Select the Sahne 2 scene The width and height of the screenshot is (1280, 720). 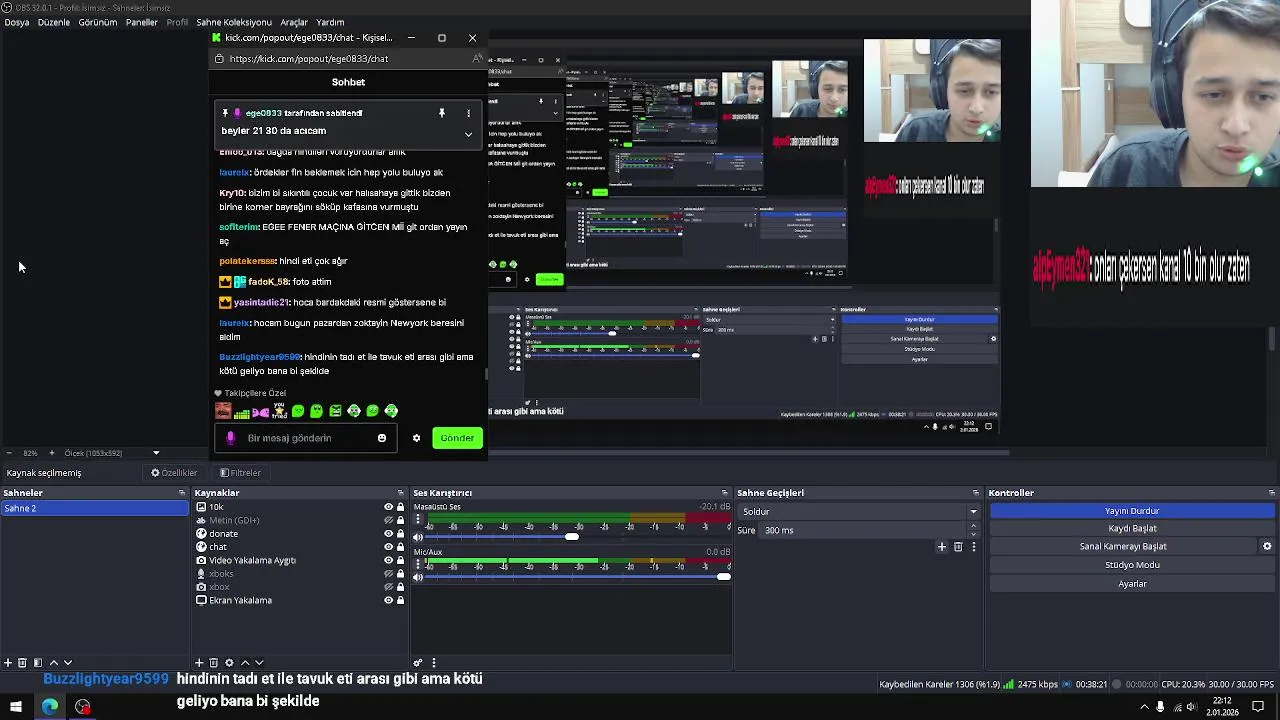tap(95, 508)
